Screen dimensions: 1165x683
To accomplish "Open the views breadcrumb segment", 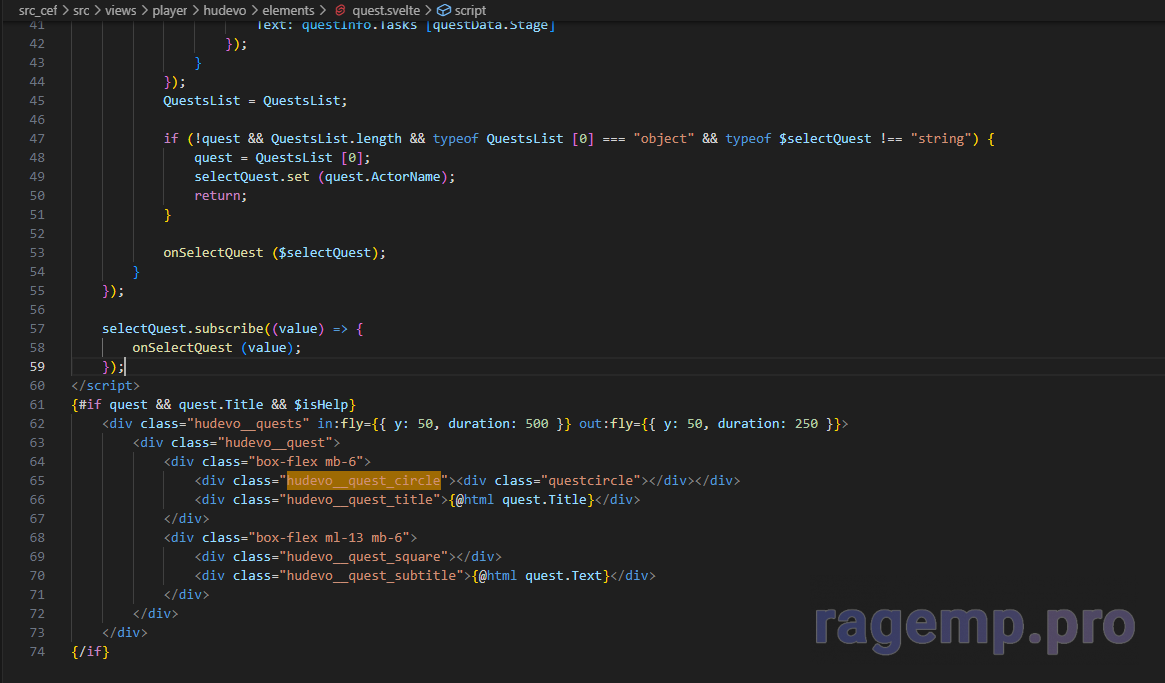I will 119,10.
